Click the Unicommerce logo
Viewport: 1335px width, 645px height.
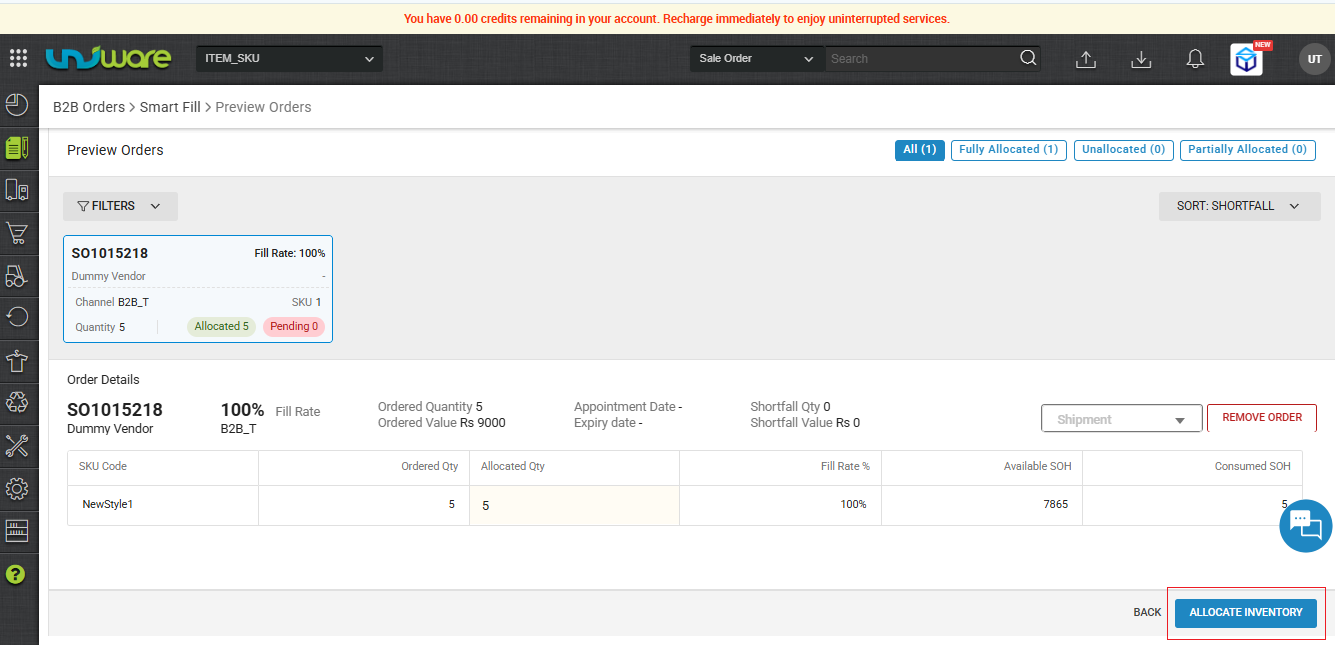point(108,58)
